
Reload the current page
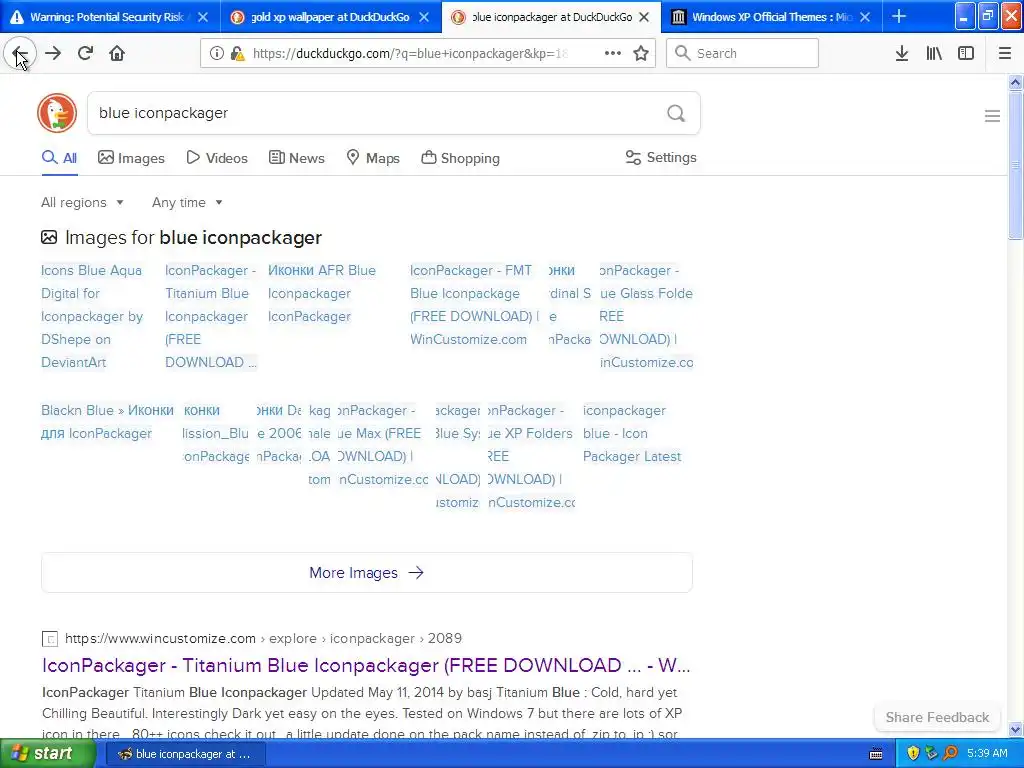coord(85,54)
